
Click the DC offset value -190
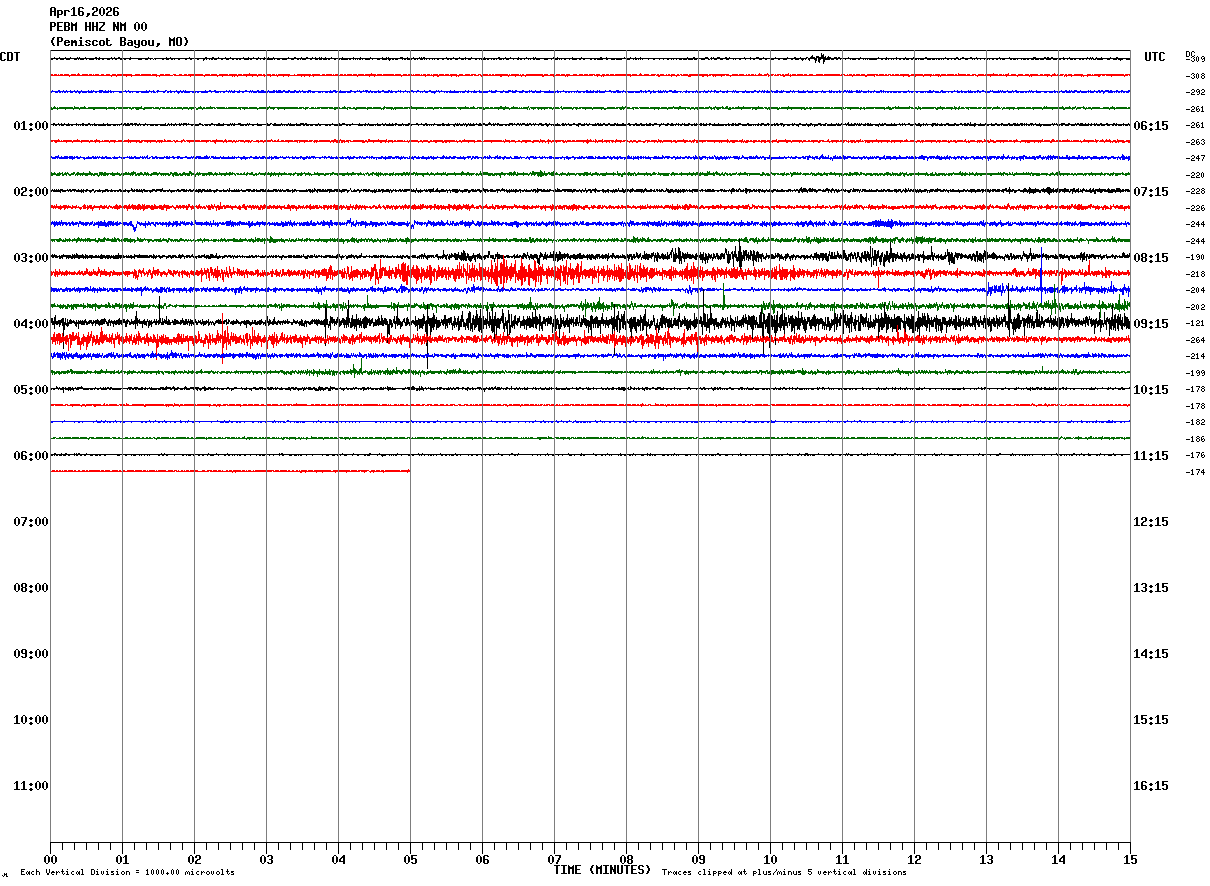click(x=1195, y=258)
